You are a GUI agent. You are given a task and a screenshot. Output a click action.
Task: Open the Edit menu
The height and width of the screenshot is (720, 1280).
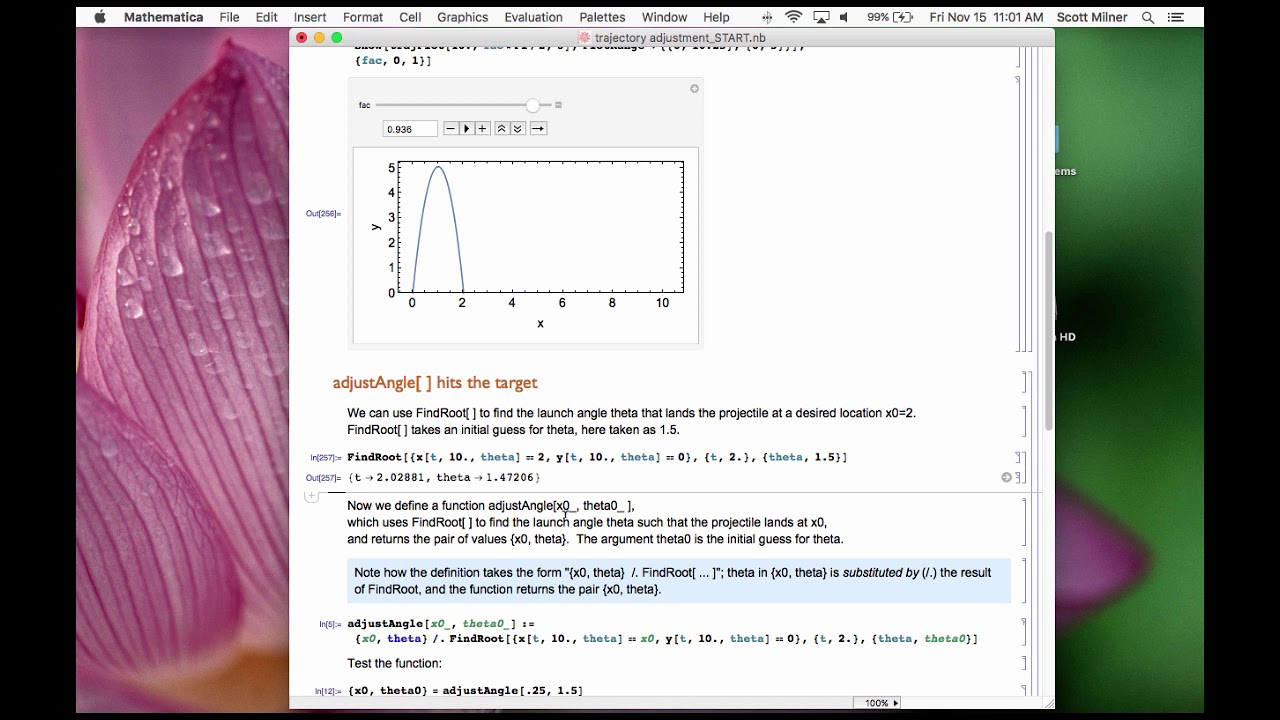click(x=266, y=17)
